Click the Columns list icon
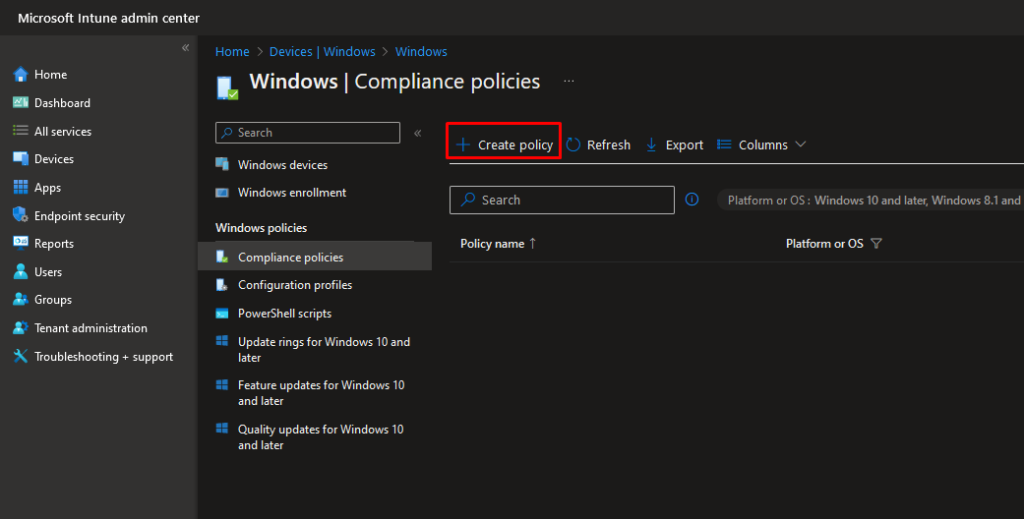This screenshot has width=1024, height=519. [724, 145]
